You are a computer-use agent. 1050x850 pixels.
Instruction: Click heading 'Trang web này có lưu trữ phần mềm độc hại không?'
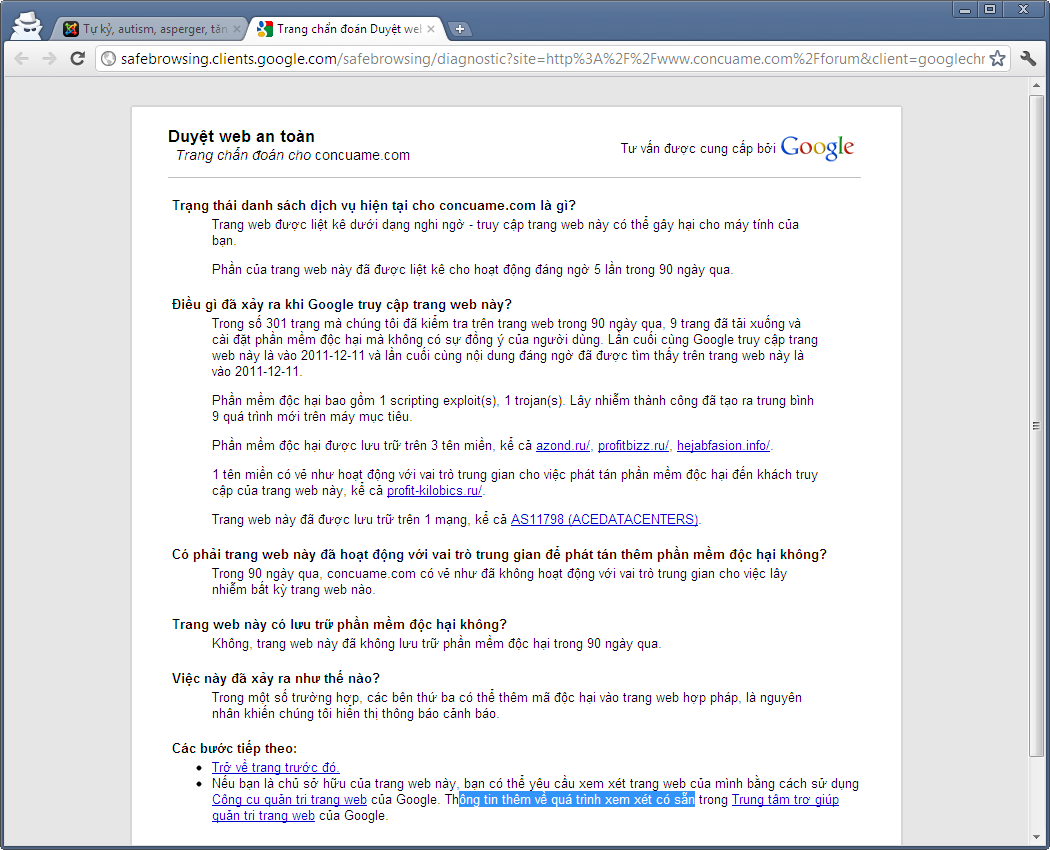(340, 624)
